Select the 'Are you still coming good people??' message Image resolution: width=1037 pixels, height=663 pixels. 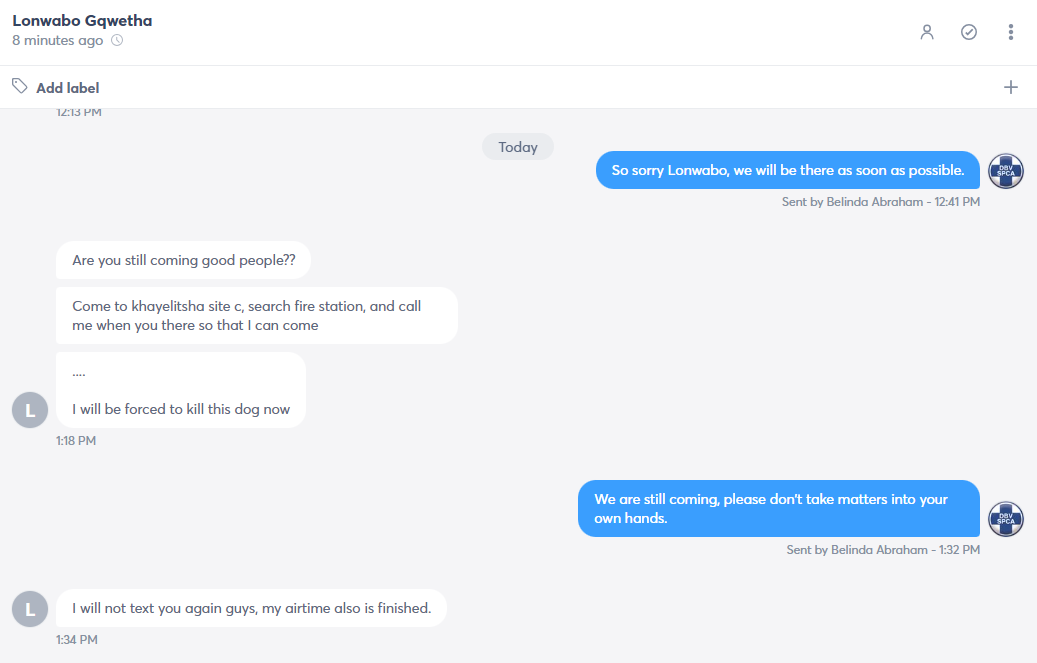pos(183,260)
